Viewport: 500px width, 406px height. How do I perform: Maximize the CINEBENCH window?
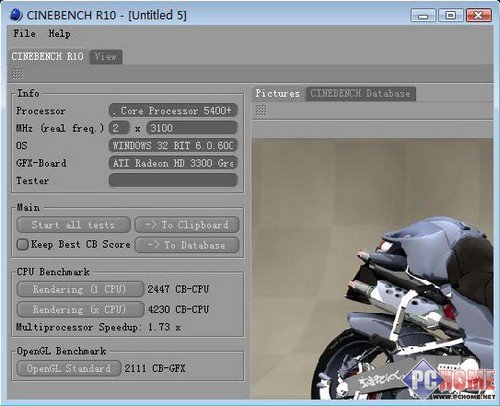(x=450, y=15)
